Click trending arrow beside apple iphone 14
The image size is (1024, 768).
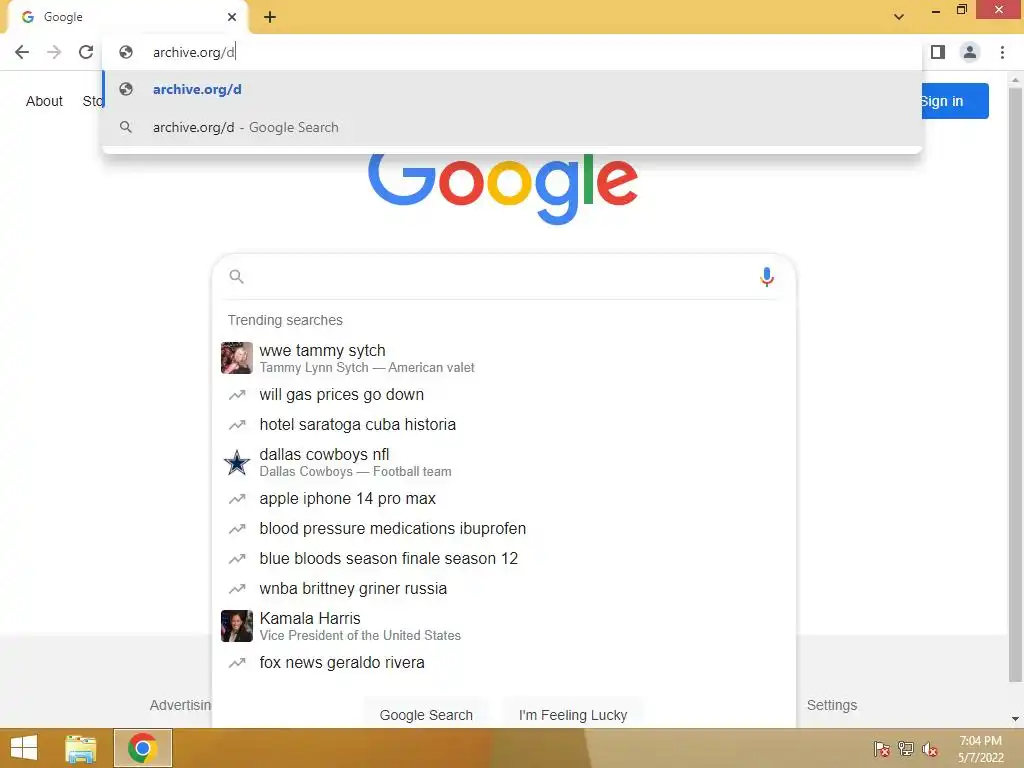[x=236, y=498]
